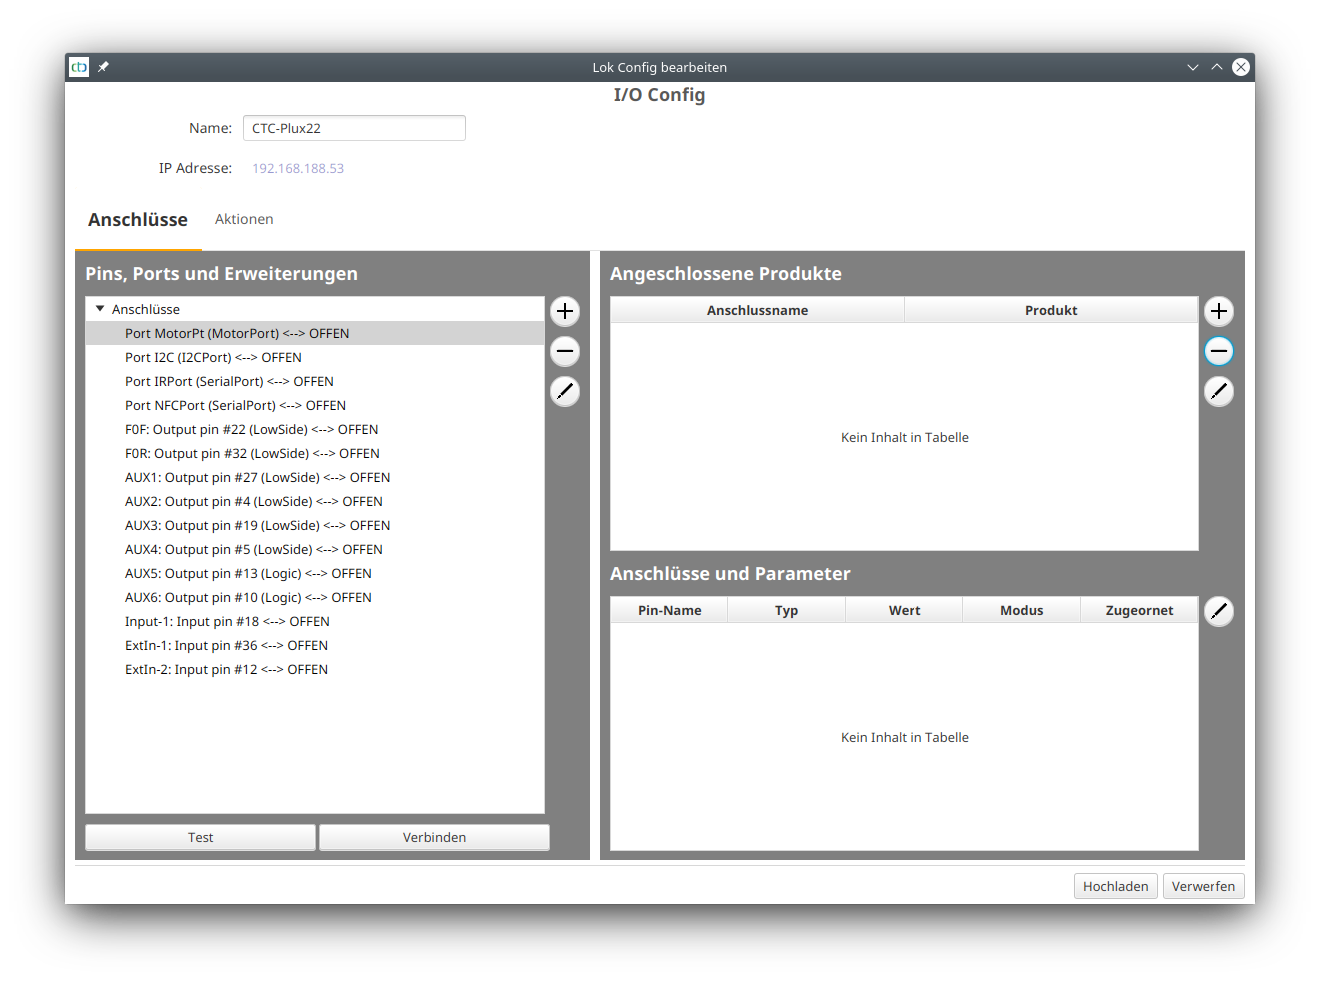Toggle the pin icon in the title bar
The width and height of the screenshot is (1320, 981).
[103, 67]
